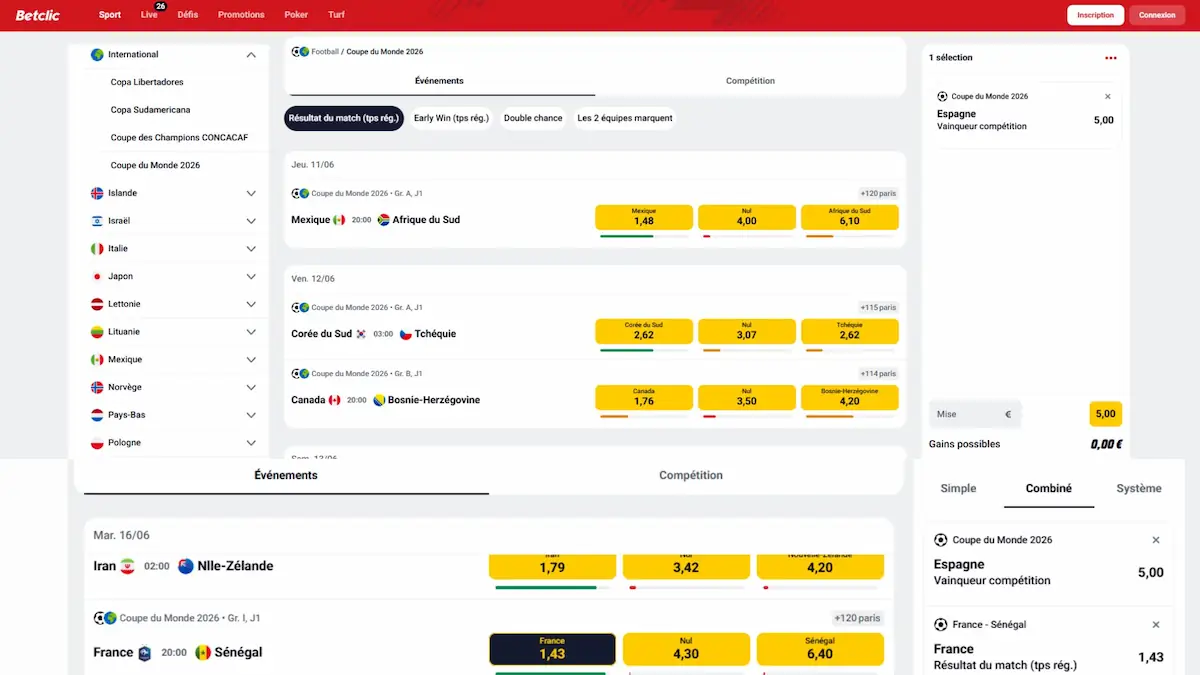
Task: Click the Pays-Bas flag icon
Action: 97,414
